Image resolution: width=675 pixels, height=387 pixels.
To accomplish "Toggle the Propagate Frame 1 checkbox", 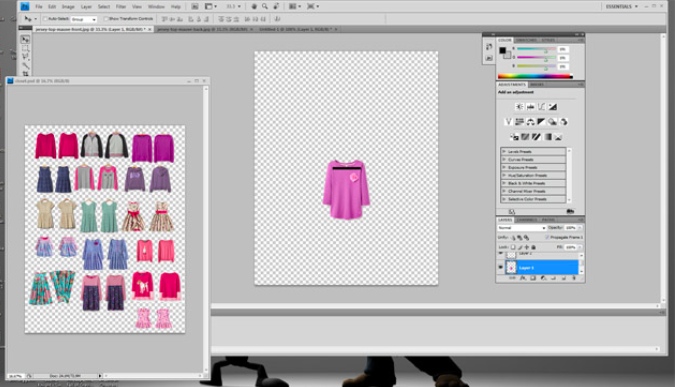I will click(x=547, y=237).
